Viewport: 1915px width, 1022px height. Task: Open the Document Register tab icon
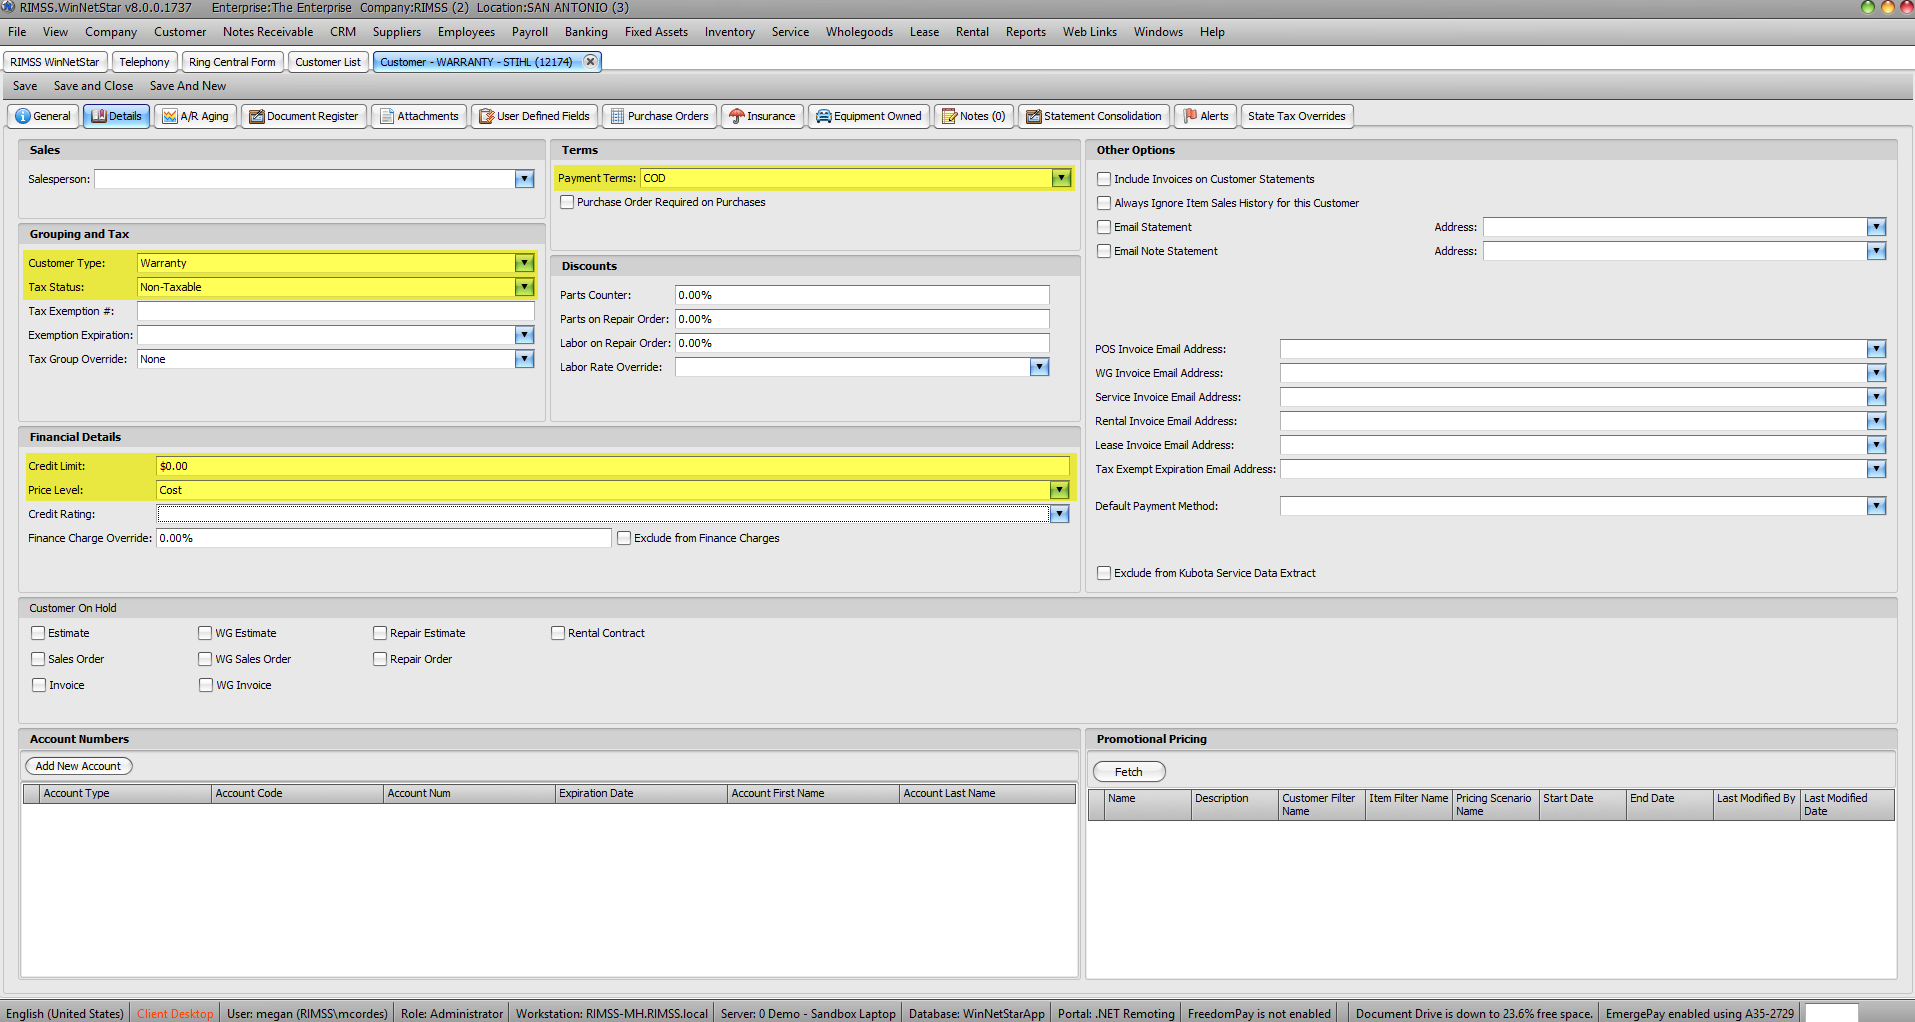[257, 116]
